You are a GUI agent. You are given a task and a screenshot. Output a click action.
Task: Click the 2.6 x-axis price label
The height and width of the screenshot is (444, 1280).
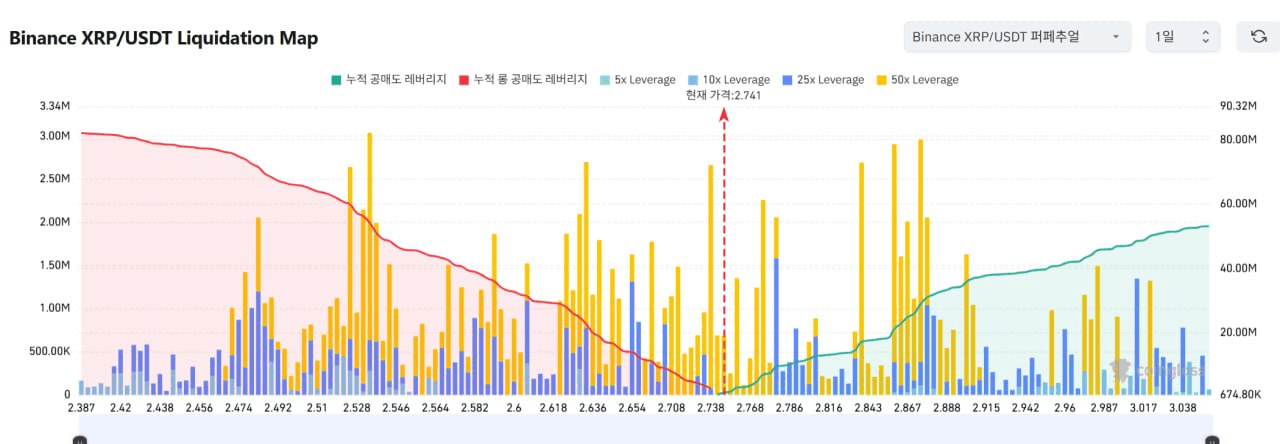pyautogui.click(x=514, y=408)
